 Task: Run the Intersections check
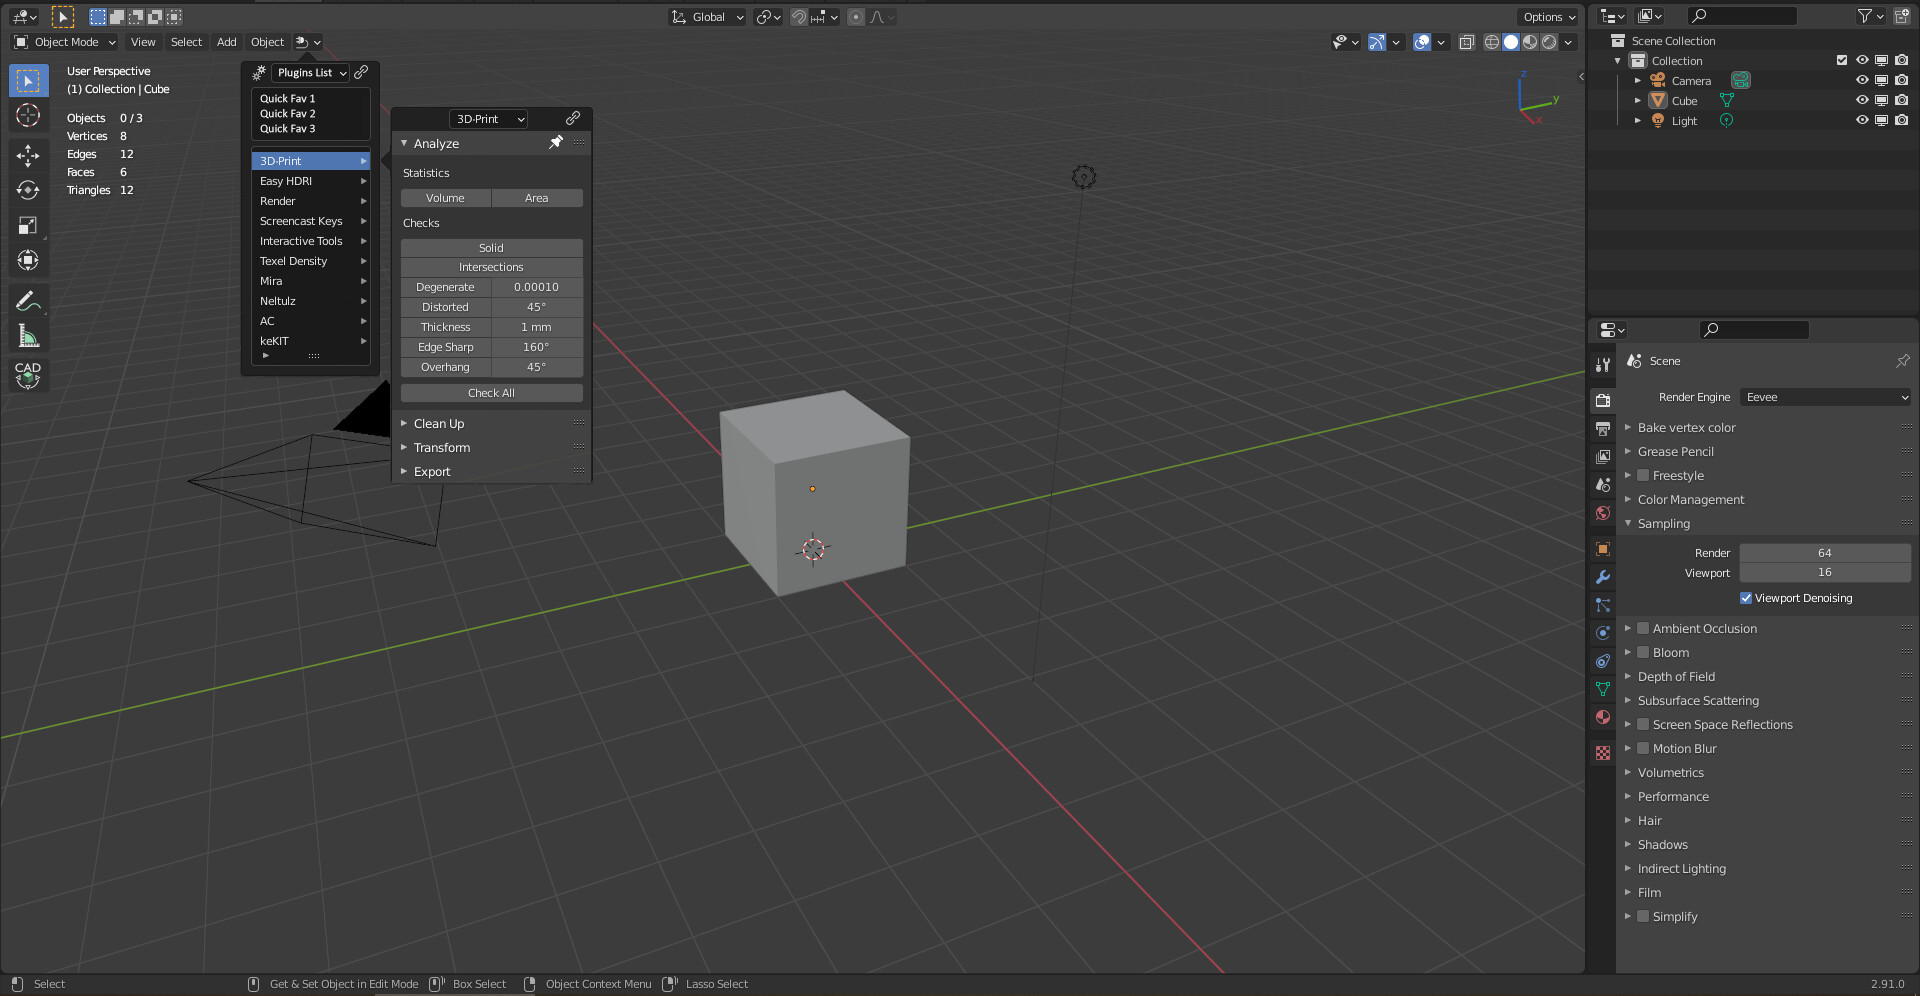[x=491, y=267]
